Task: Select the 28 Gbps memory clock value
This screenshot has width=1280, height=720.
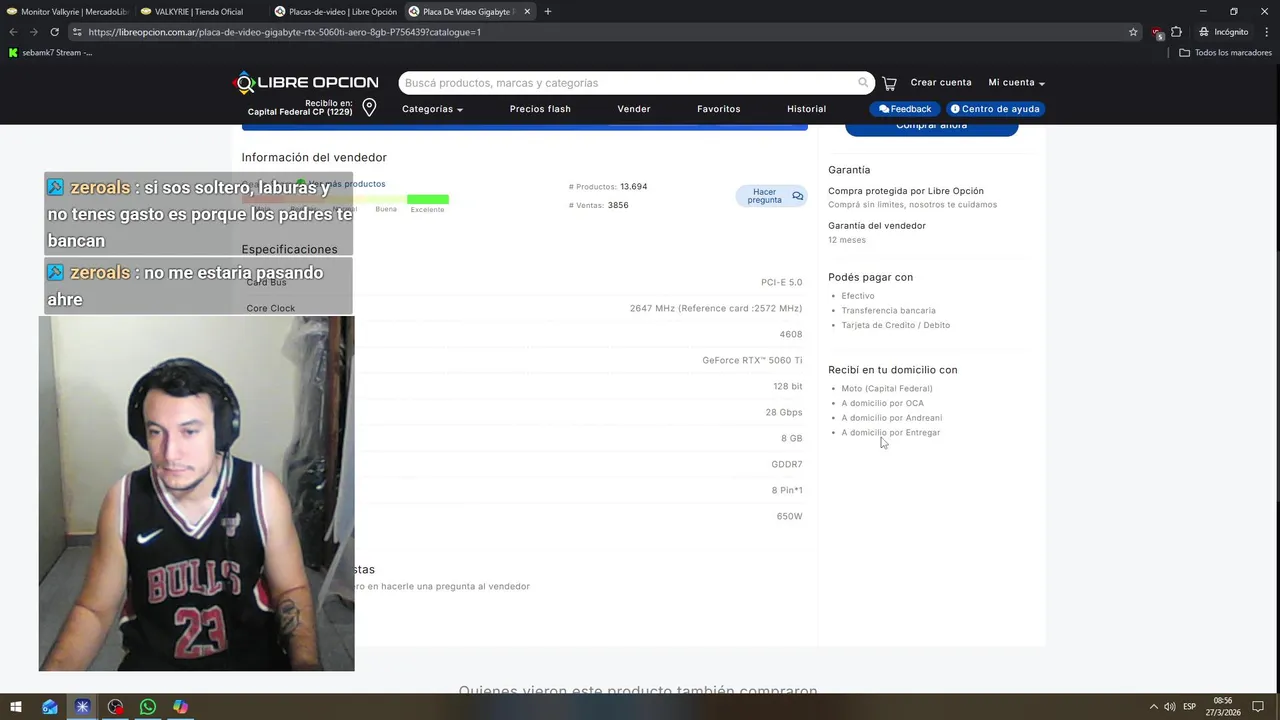Action: (784, 413)
